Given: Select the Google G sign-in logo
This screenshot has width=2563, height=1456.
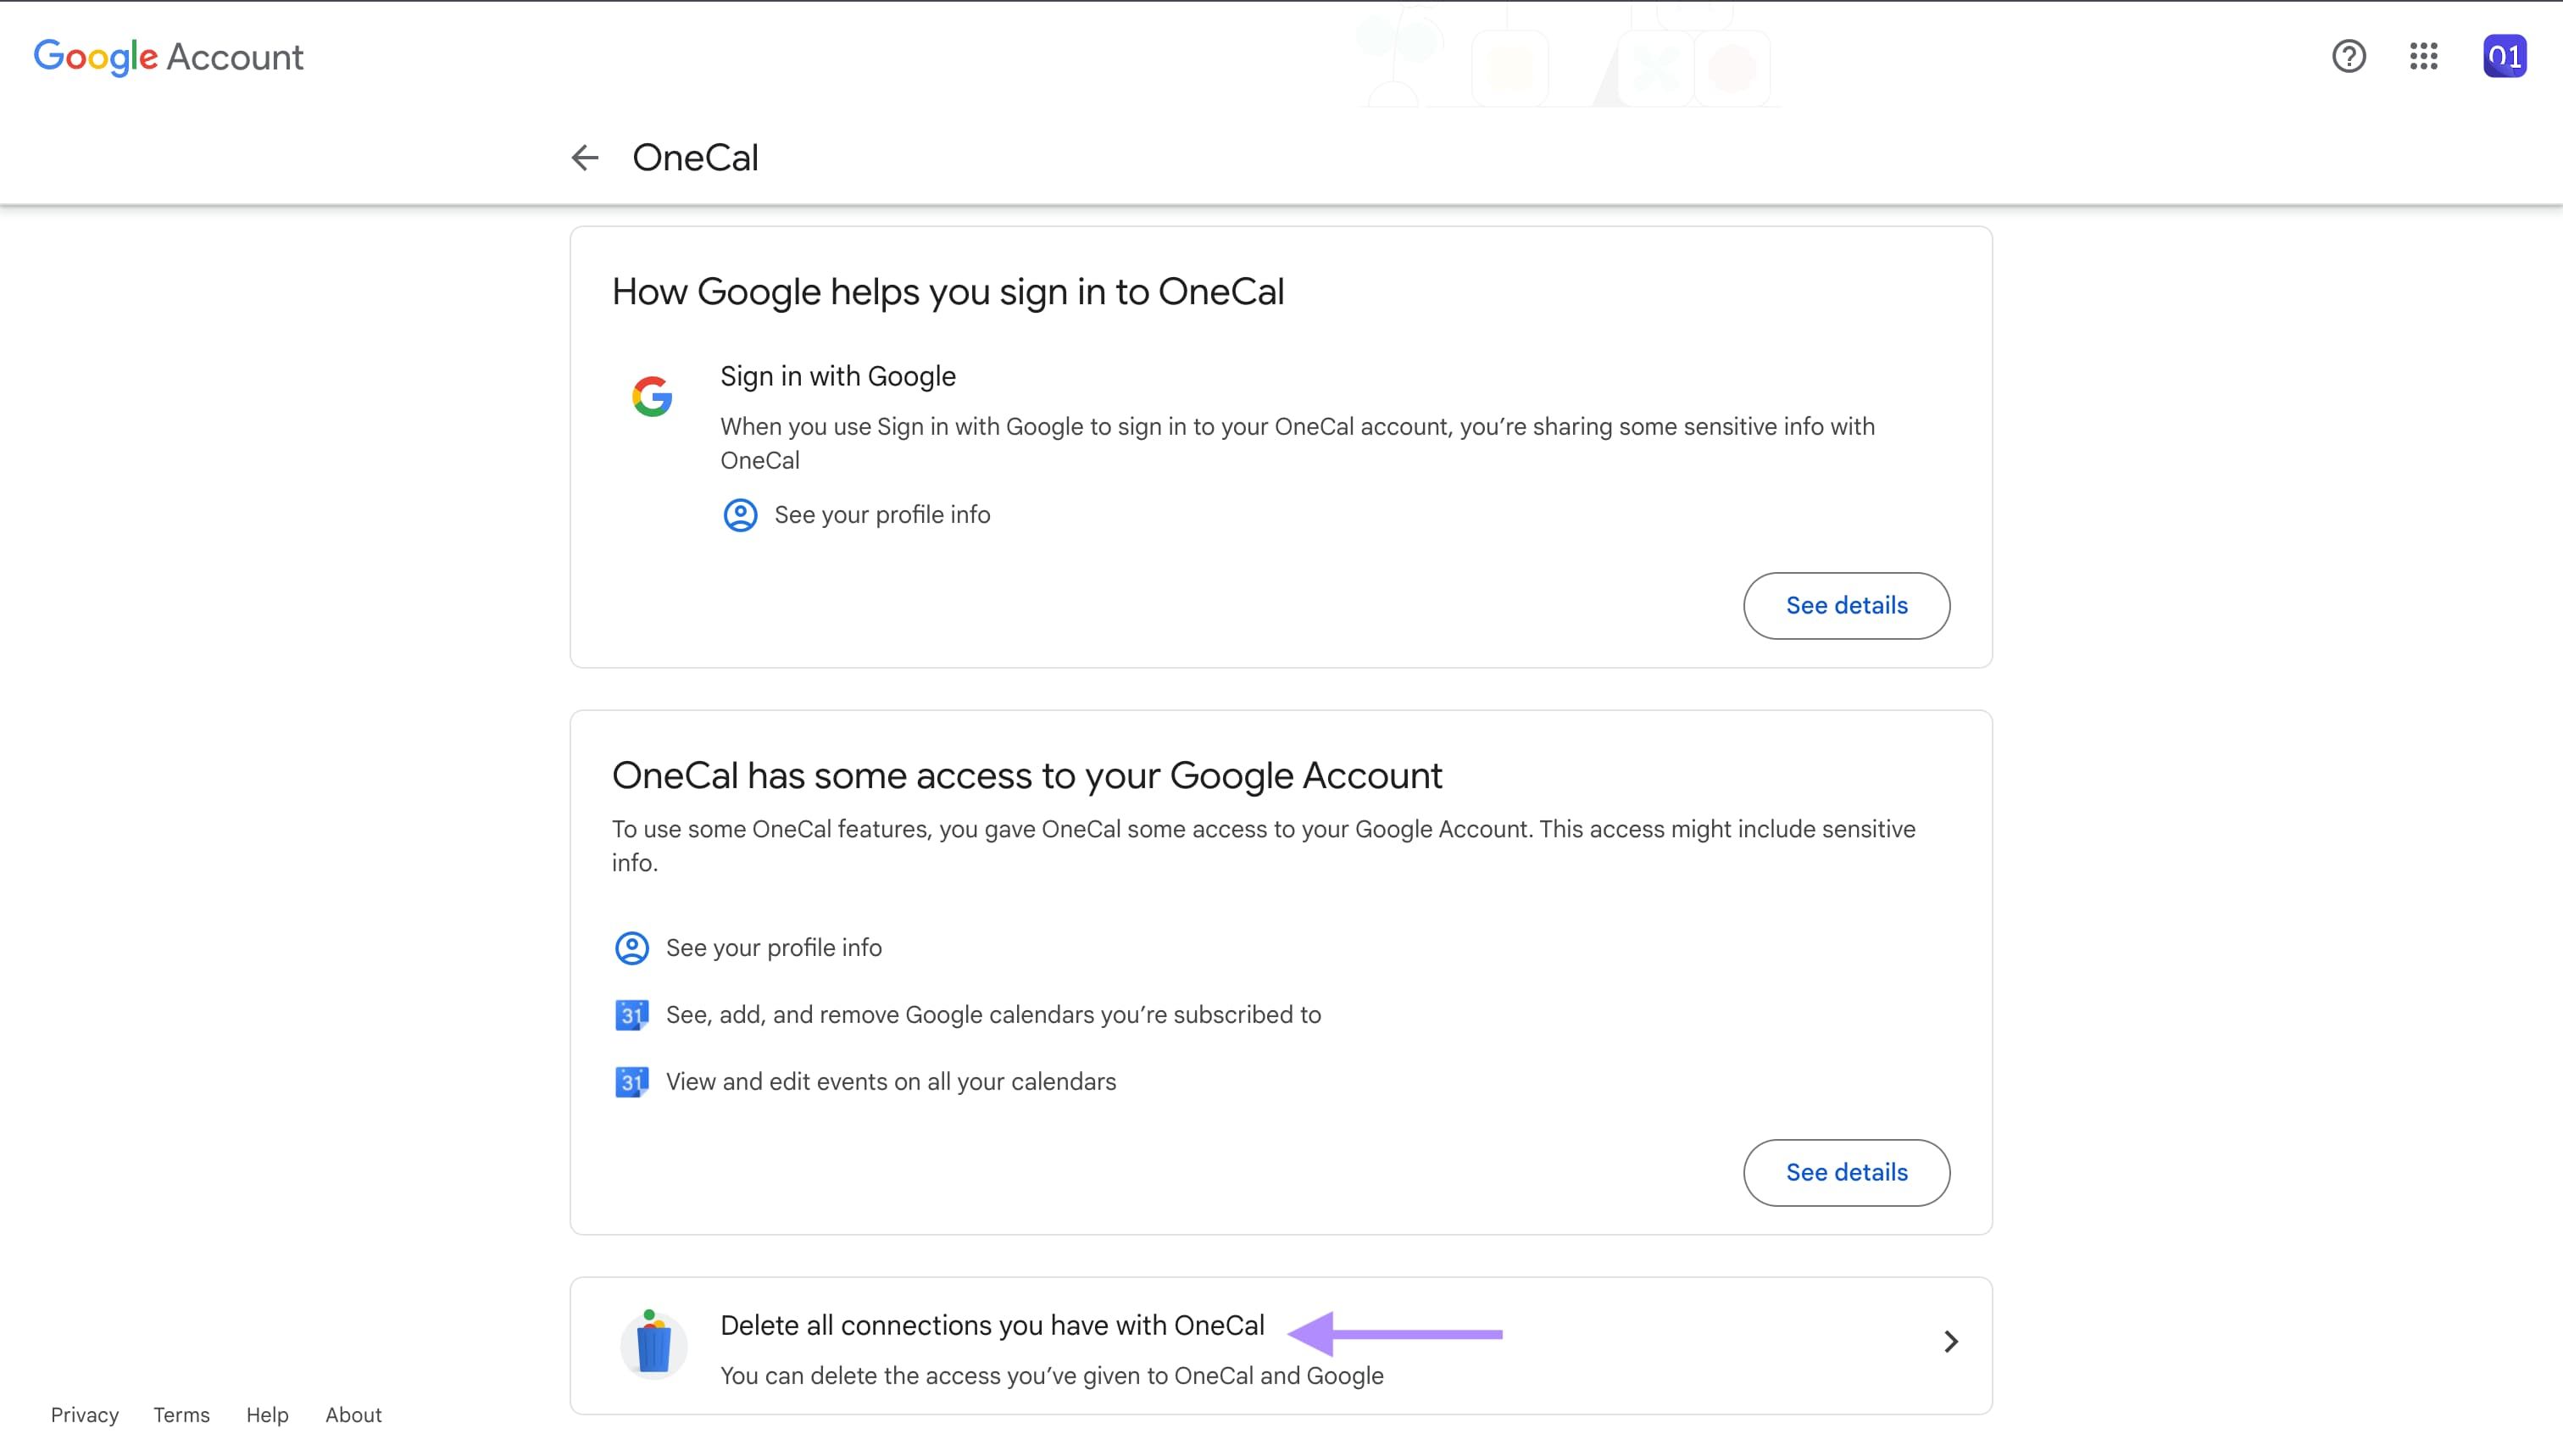Looking at the screenshot, I should pyautogui.click(x=651, y=395).
